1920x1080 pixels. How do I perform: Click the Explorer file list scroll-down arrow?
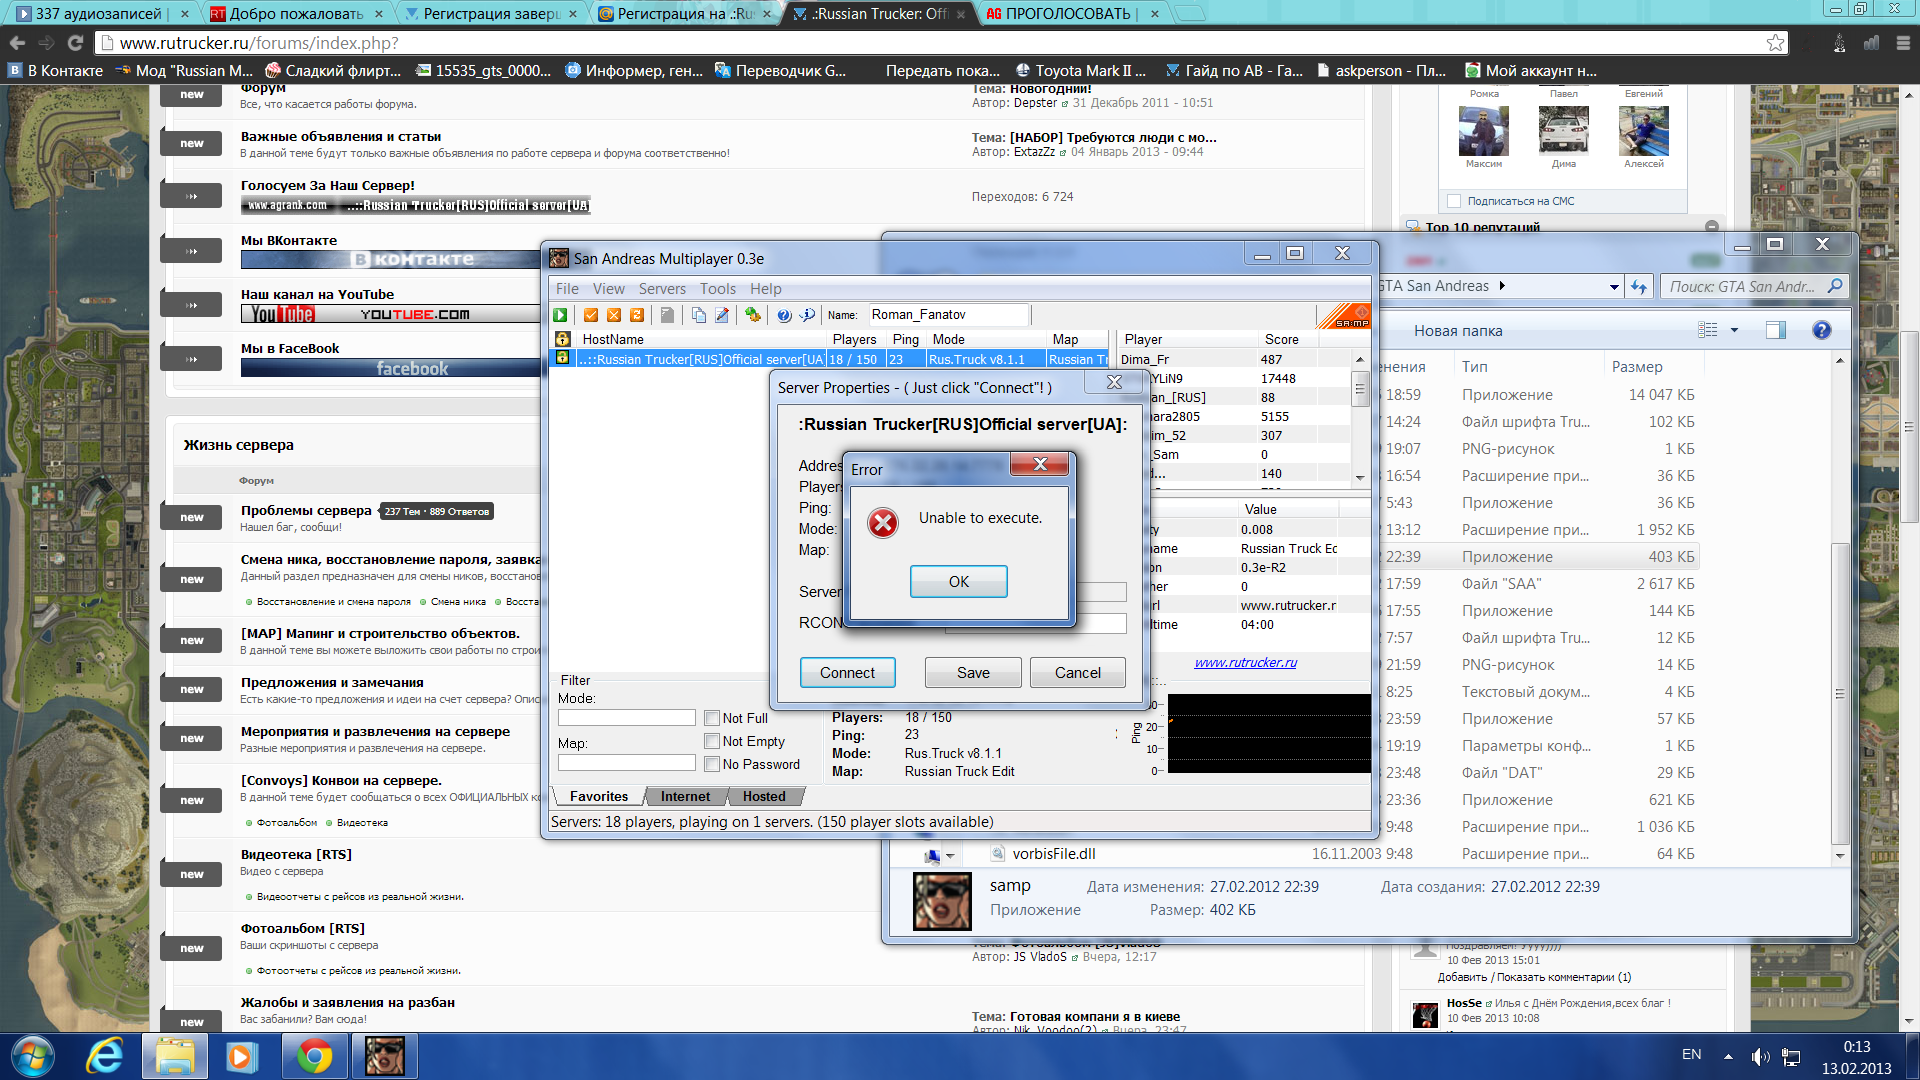coord(1840,856)
